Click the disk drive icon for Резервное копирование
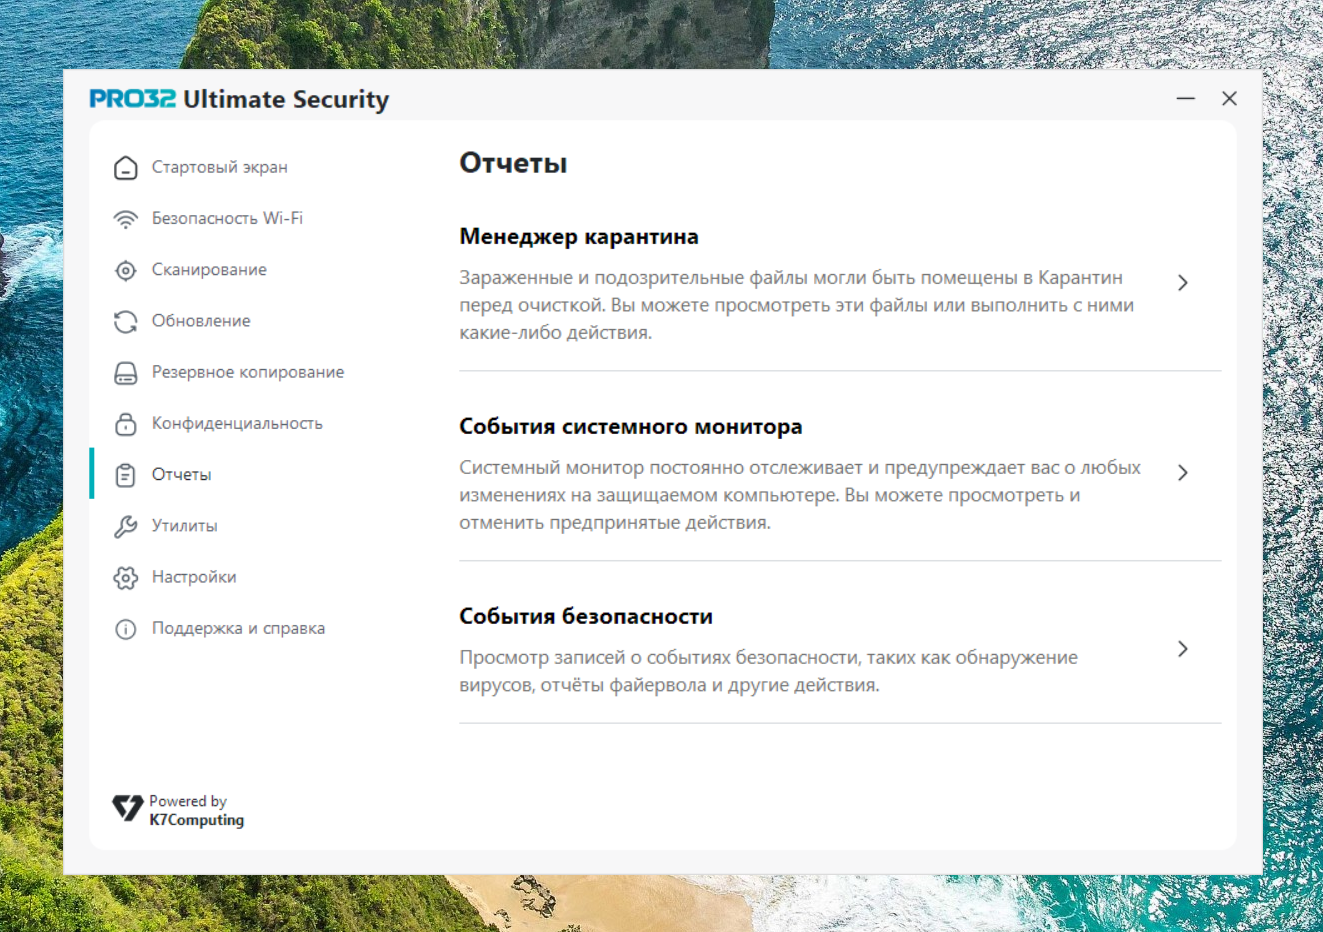Image resolution: width=1323 pixels, height=932 pixels. tap(125, 373)
